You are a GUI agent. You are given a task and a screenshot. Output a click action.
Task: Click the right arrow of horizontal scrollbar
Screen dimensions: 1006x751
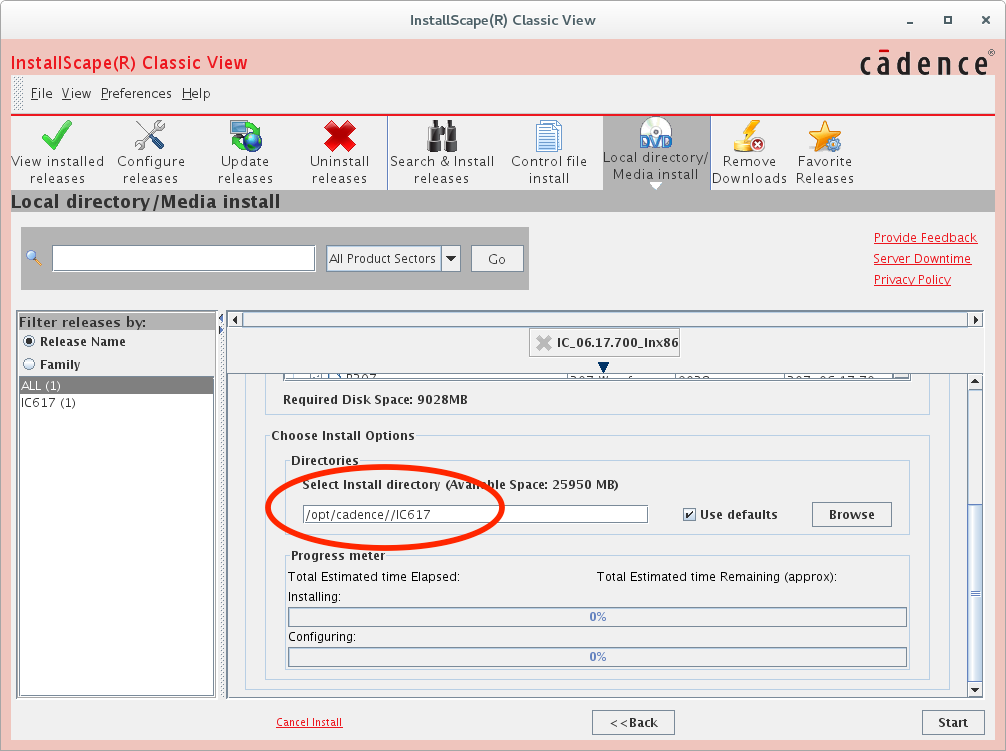[975, 319]
